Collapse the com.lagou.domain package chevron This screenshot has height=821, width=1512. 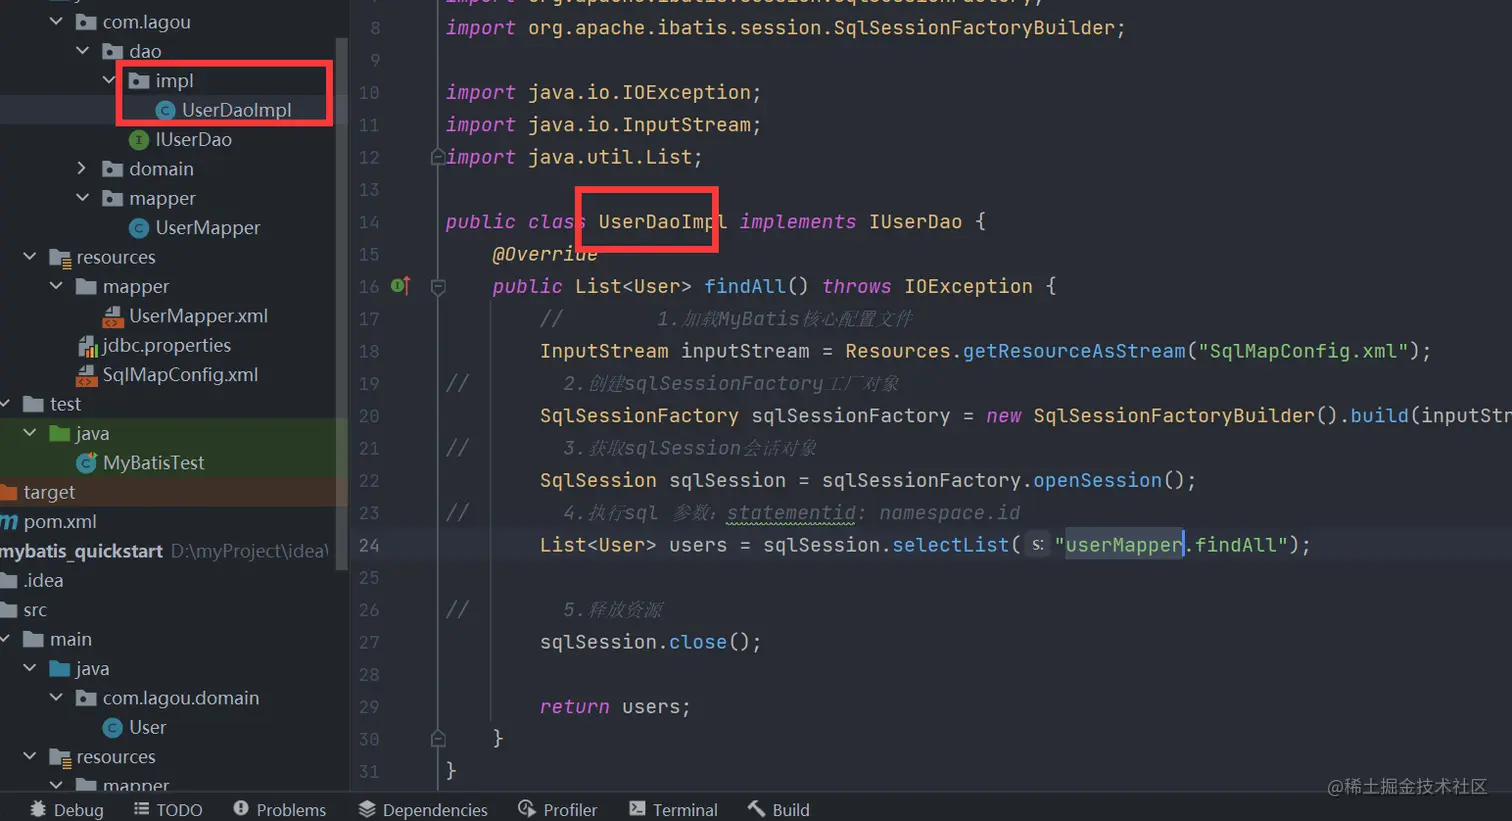56,698
